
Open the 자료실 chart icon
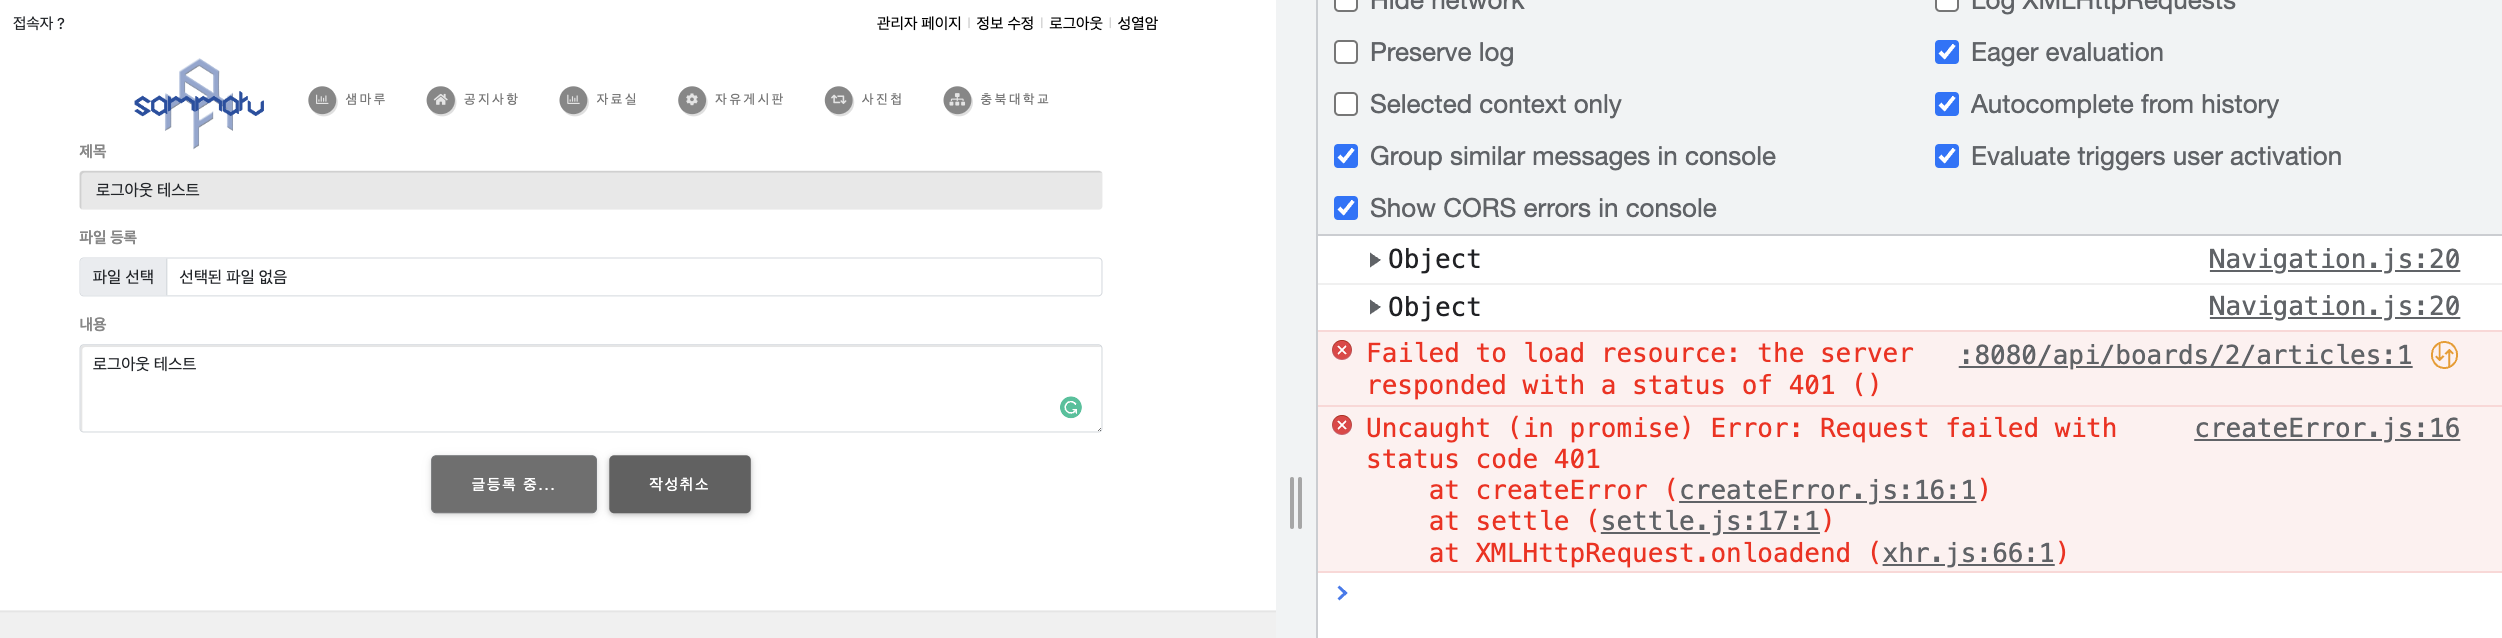(x=573, y=100)
